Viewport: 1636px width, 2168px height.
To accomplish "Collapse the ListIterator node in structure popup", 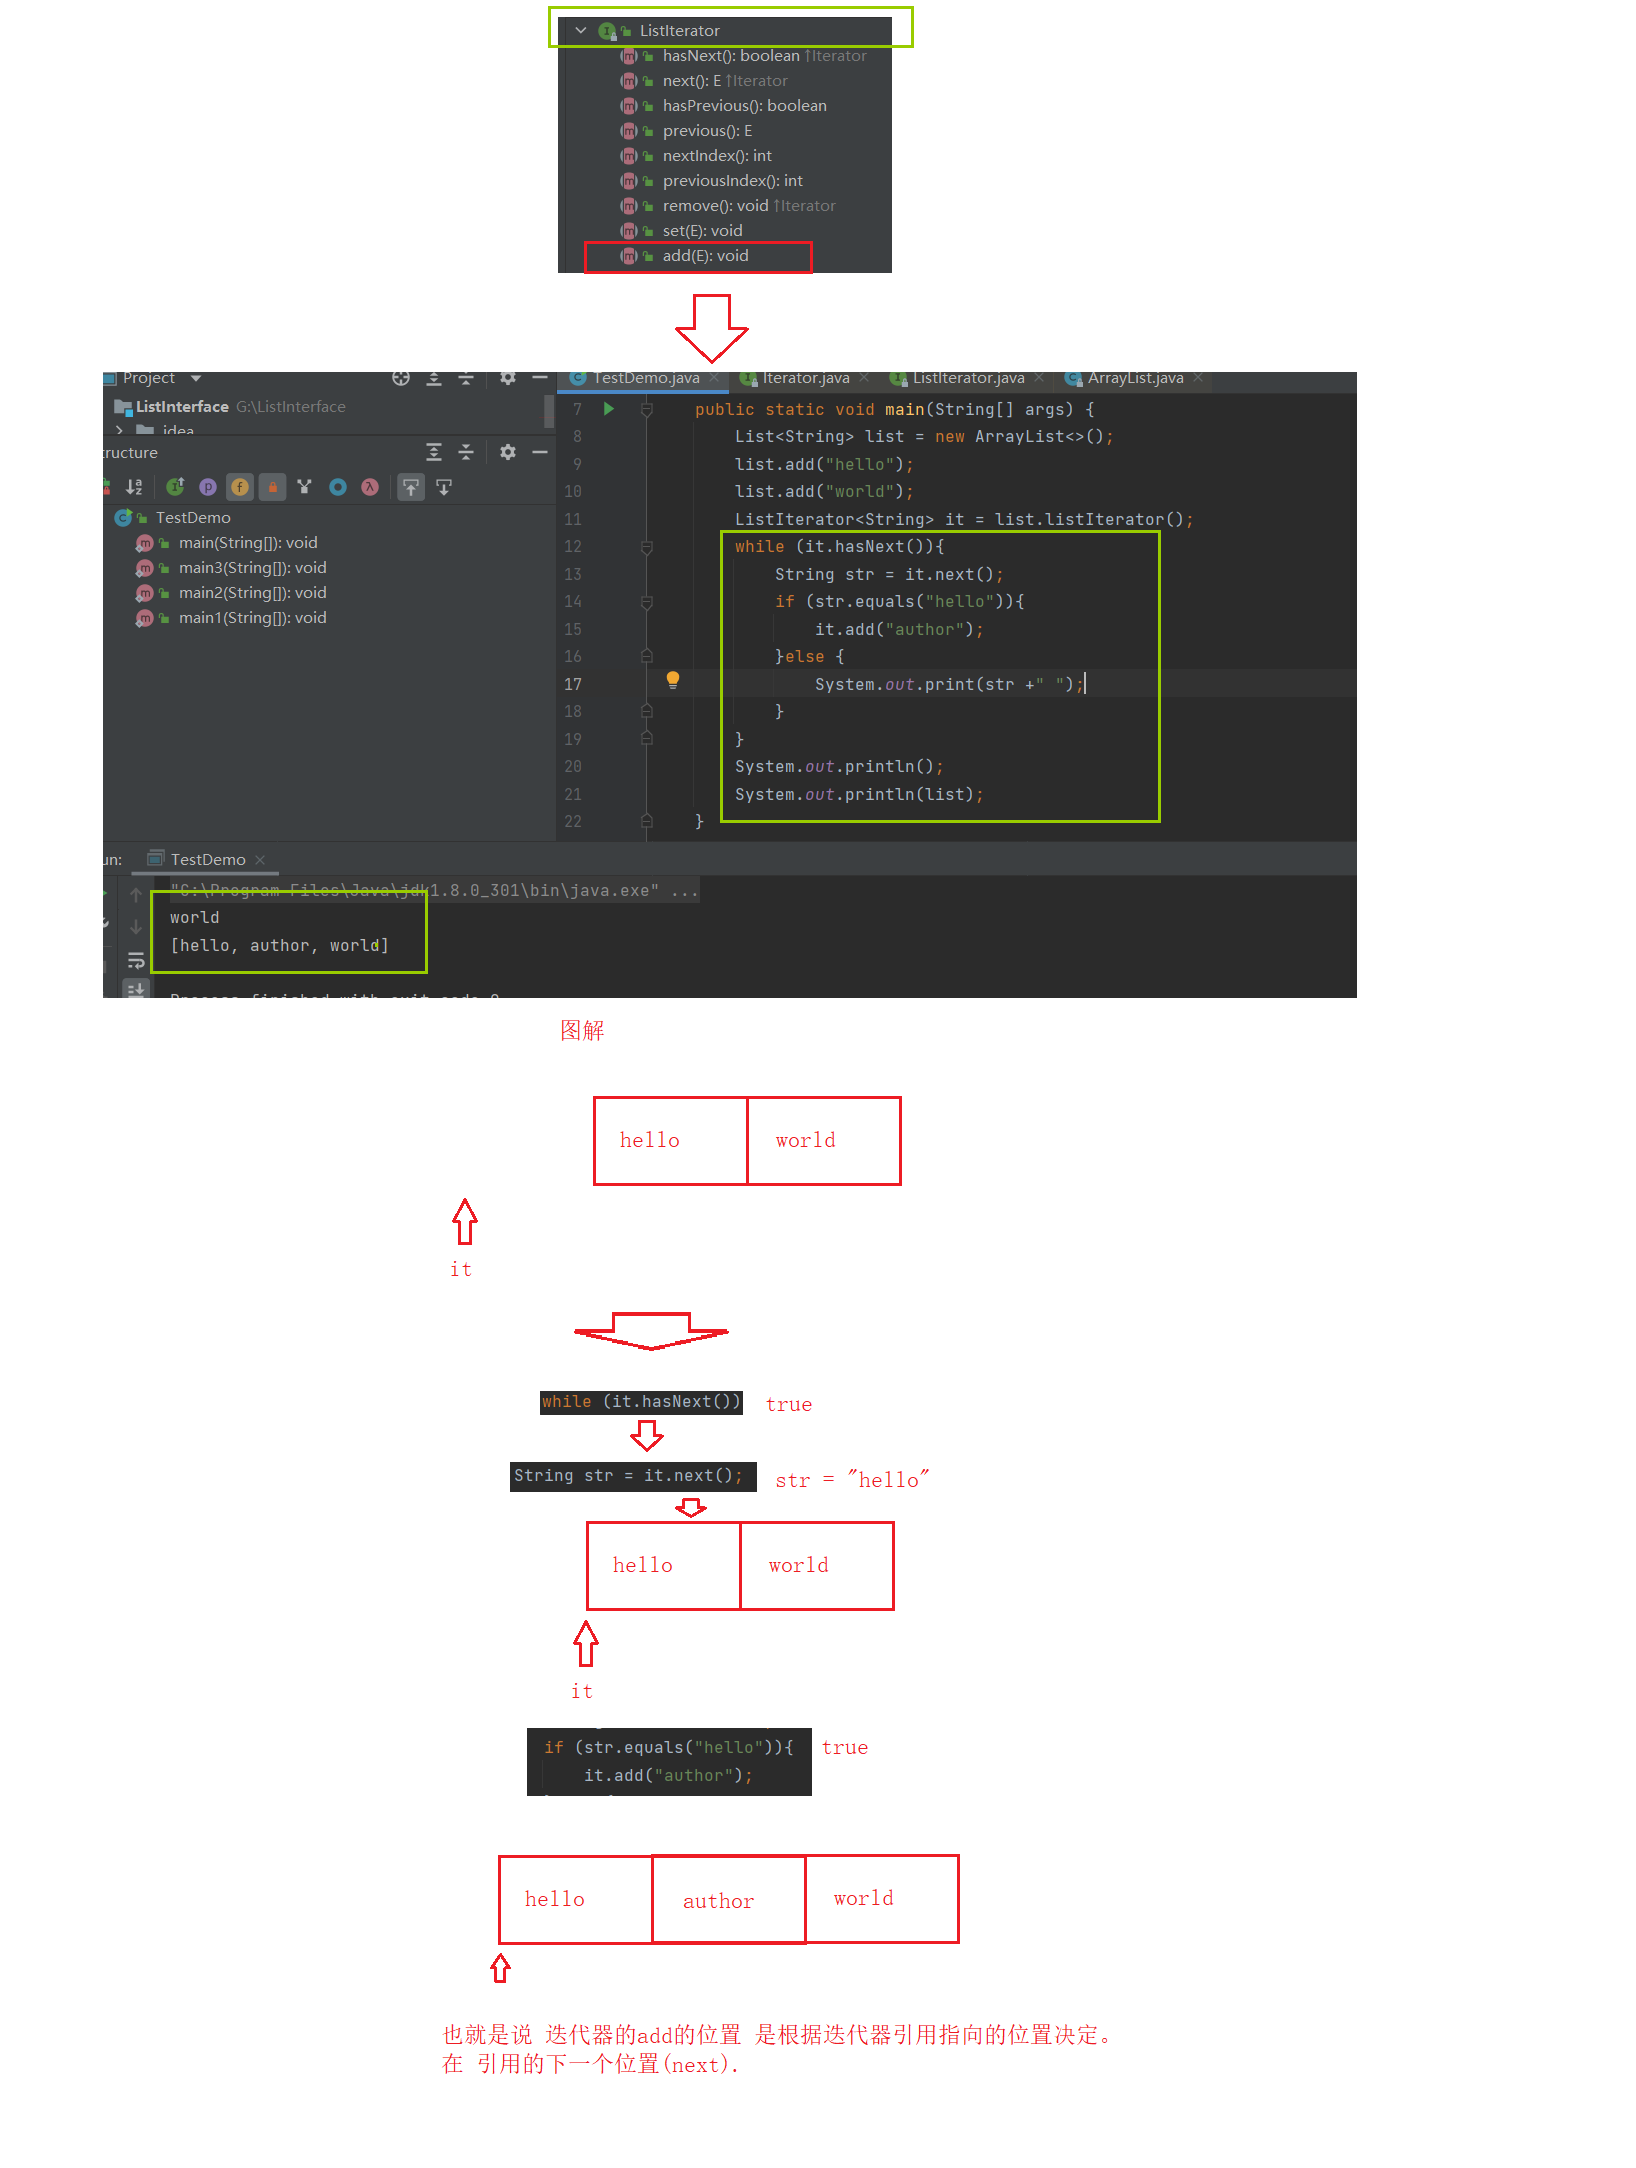I will 581,31.
